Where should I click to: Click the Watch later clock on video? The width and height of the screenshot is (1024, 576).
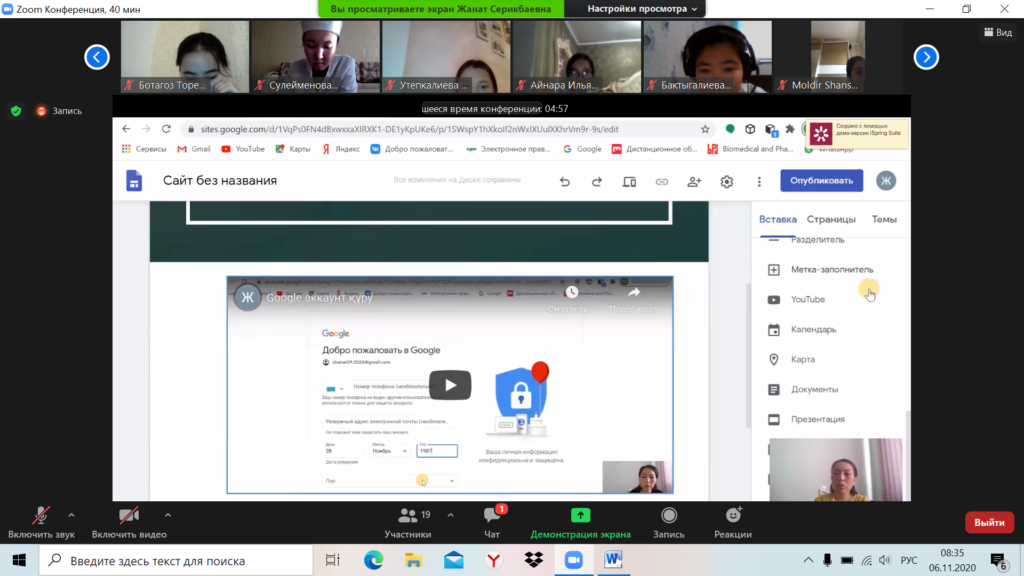571,293
